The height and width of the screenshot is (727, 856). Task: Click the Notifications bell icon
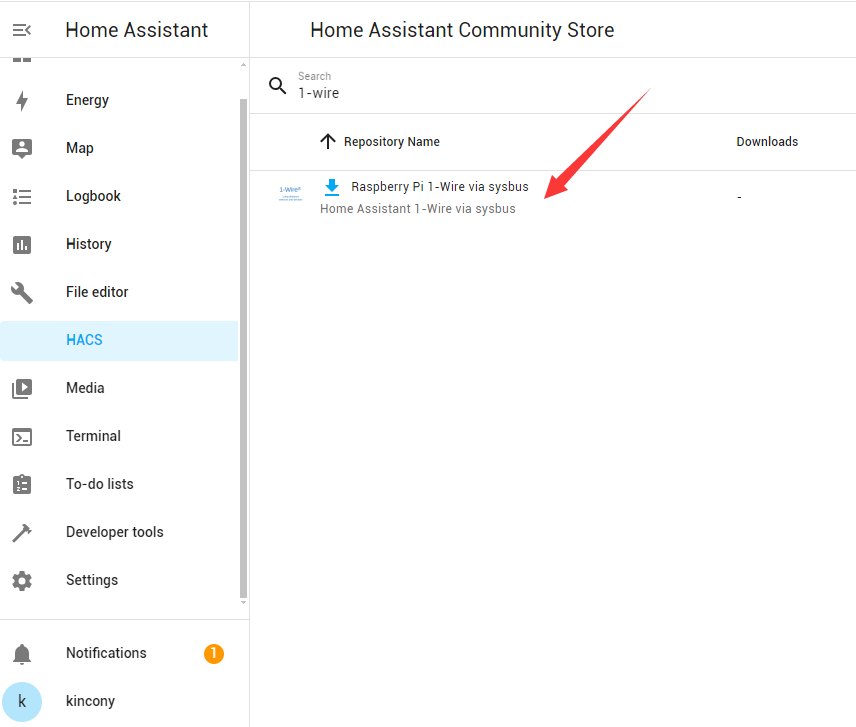coord(22,653)
